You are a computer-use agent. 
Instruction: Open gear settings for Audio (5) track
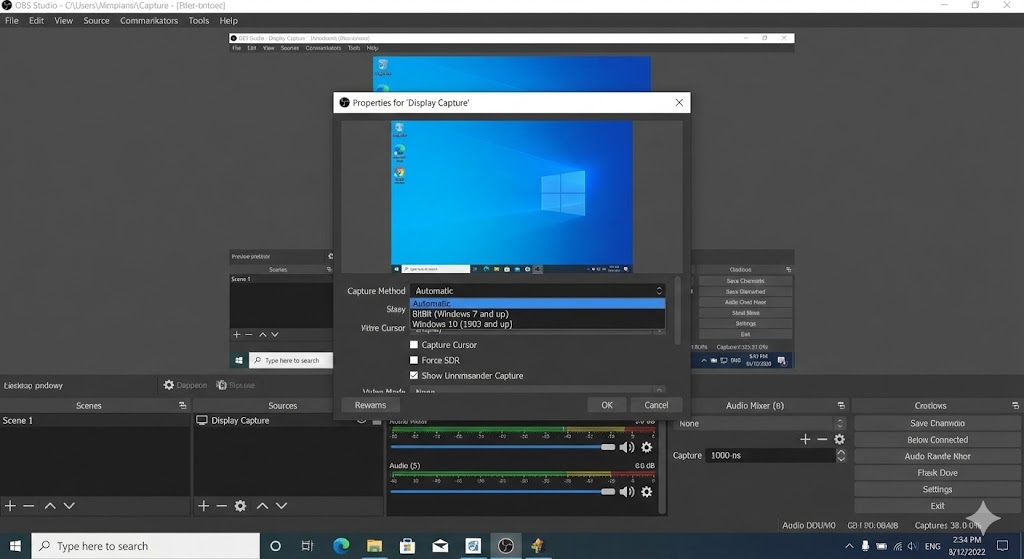click(x=647, y=491)
